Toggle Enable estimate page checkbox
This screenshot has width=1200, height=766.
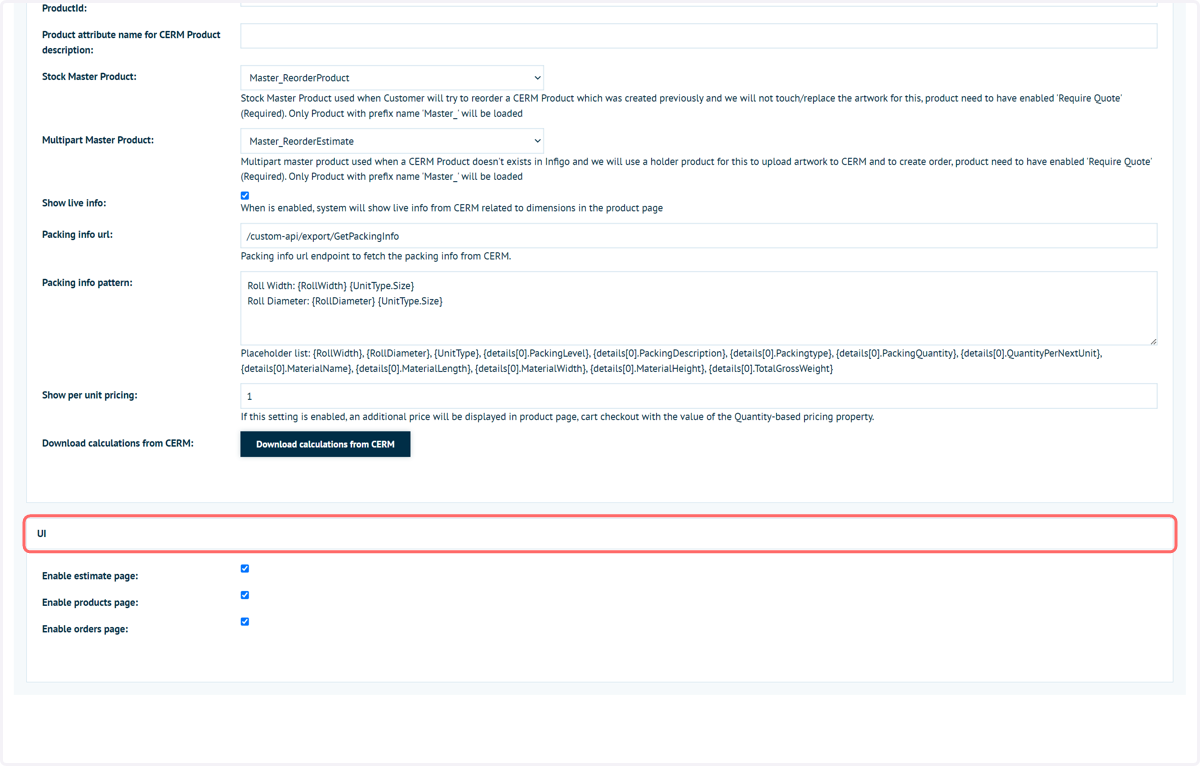tap(245, 568)
